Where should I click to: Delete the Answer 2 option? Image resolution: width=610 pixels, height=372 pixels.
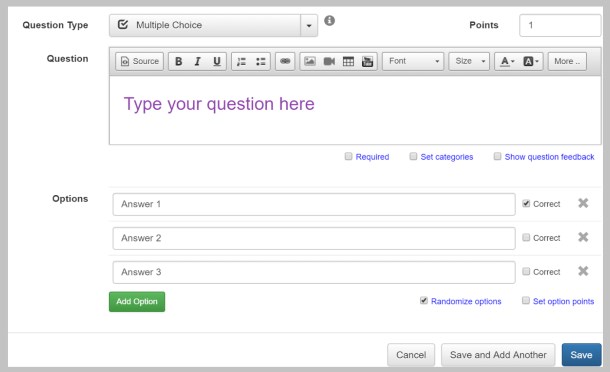tap(583, 237)
